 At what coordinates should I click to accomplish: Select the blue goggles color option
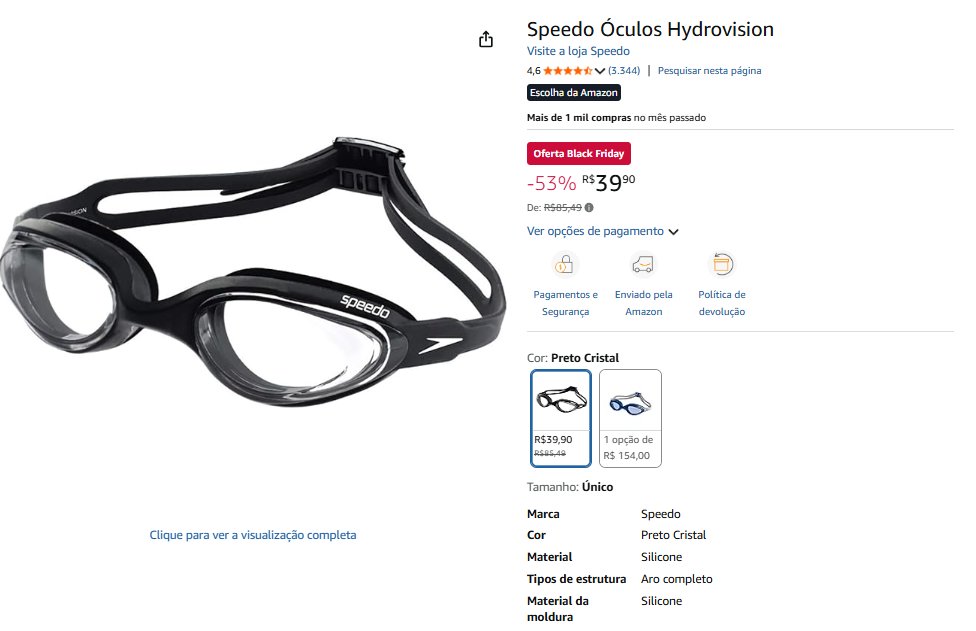pyautogui.click(x=630, y=418)
